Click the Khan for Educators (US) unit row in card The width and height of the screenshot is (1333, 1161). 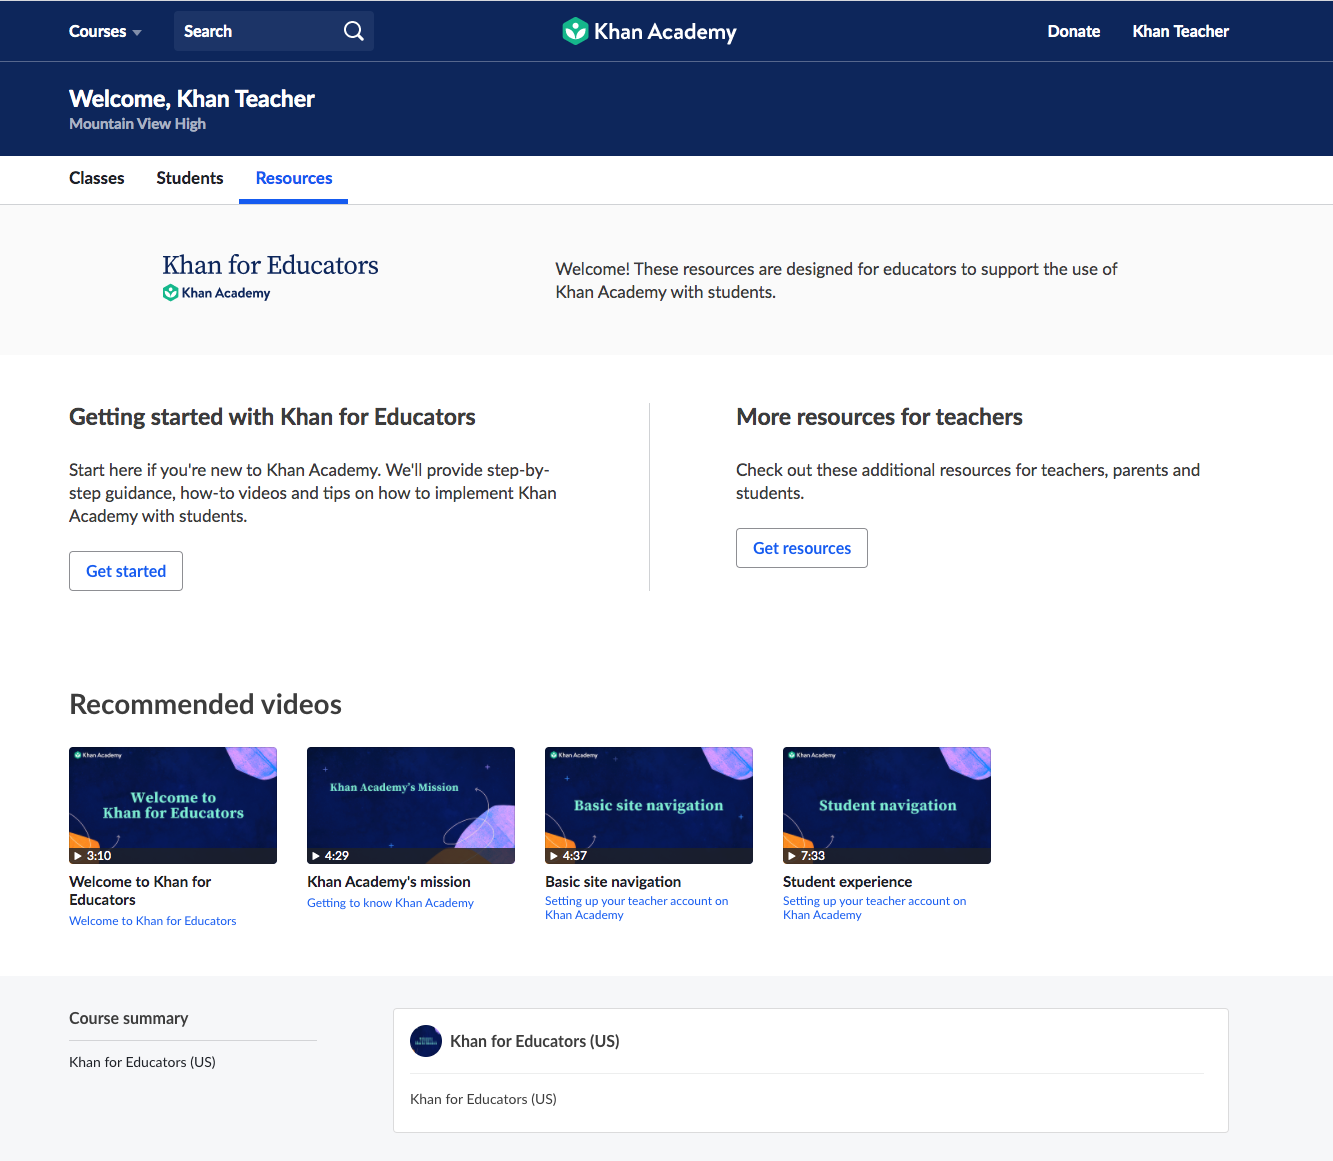483,1099
